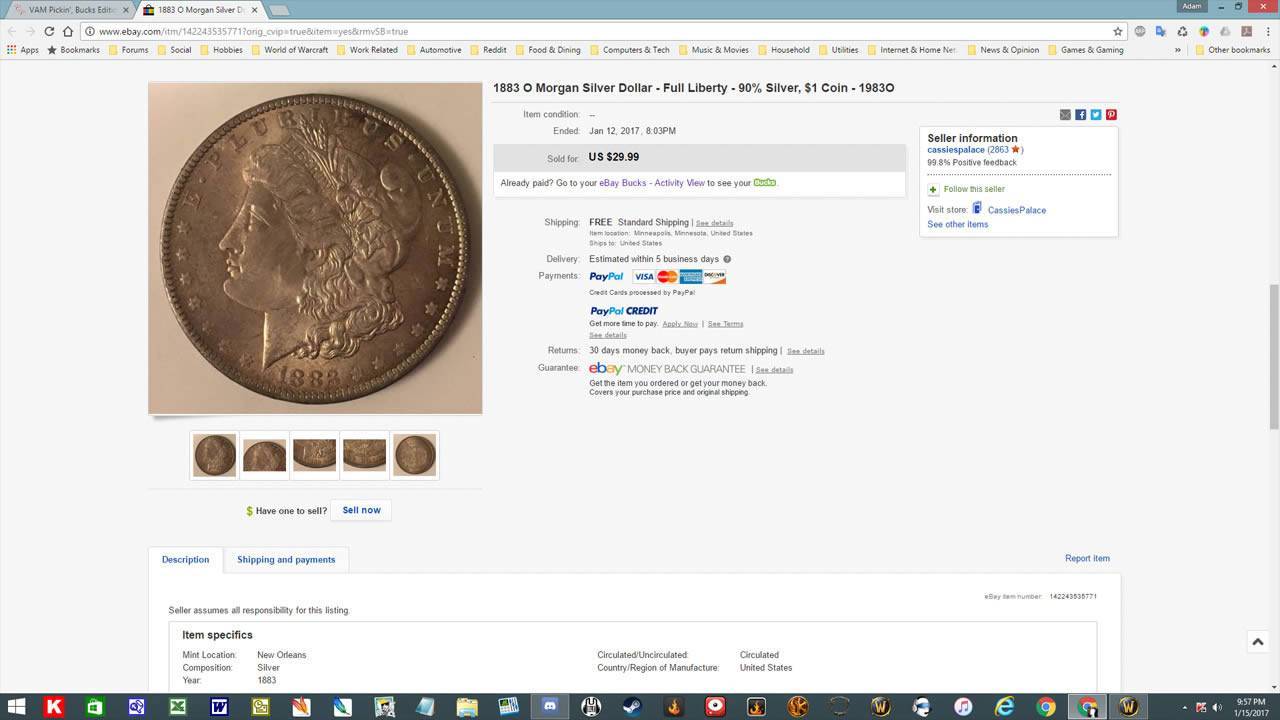
Task: Click the Report item link
Action: coord(1087,559)
